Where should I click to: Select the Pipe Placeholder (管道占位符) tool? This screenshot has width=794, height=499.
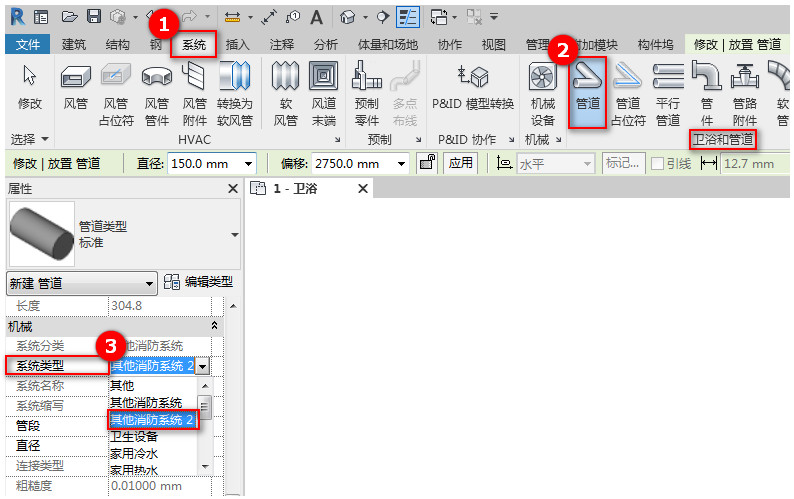click(x=628, y=94)
